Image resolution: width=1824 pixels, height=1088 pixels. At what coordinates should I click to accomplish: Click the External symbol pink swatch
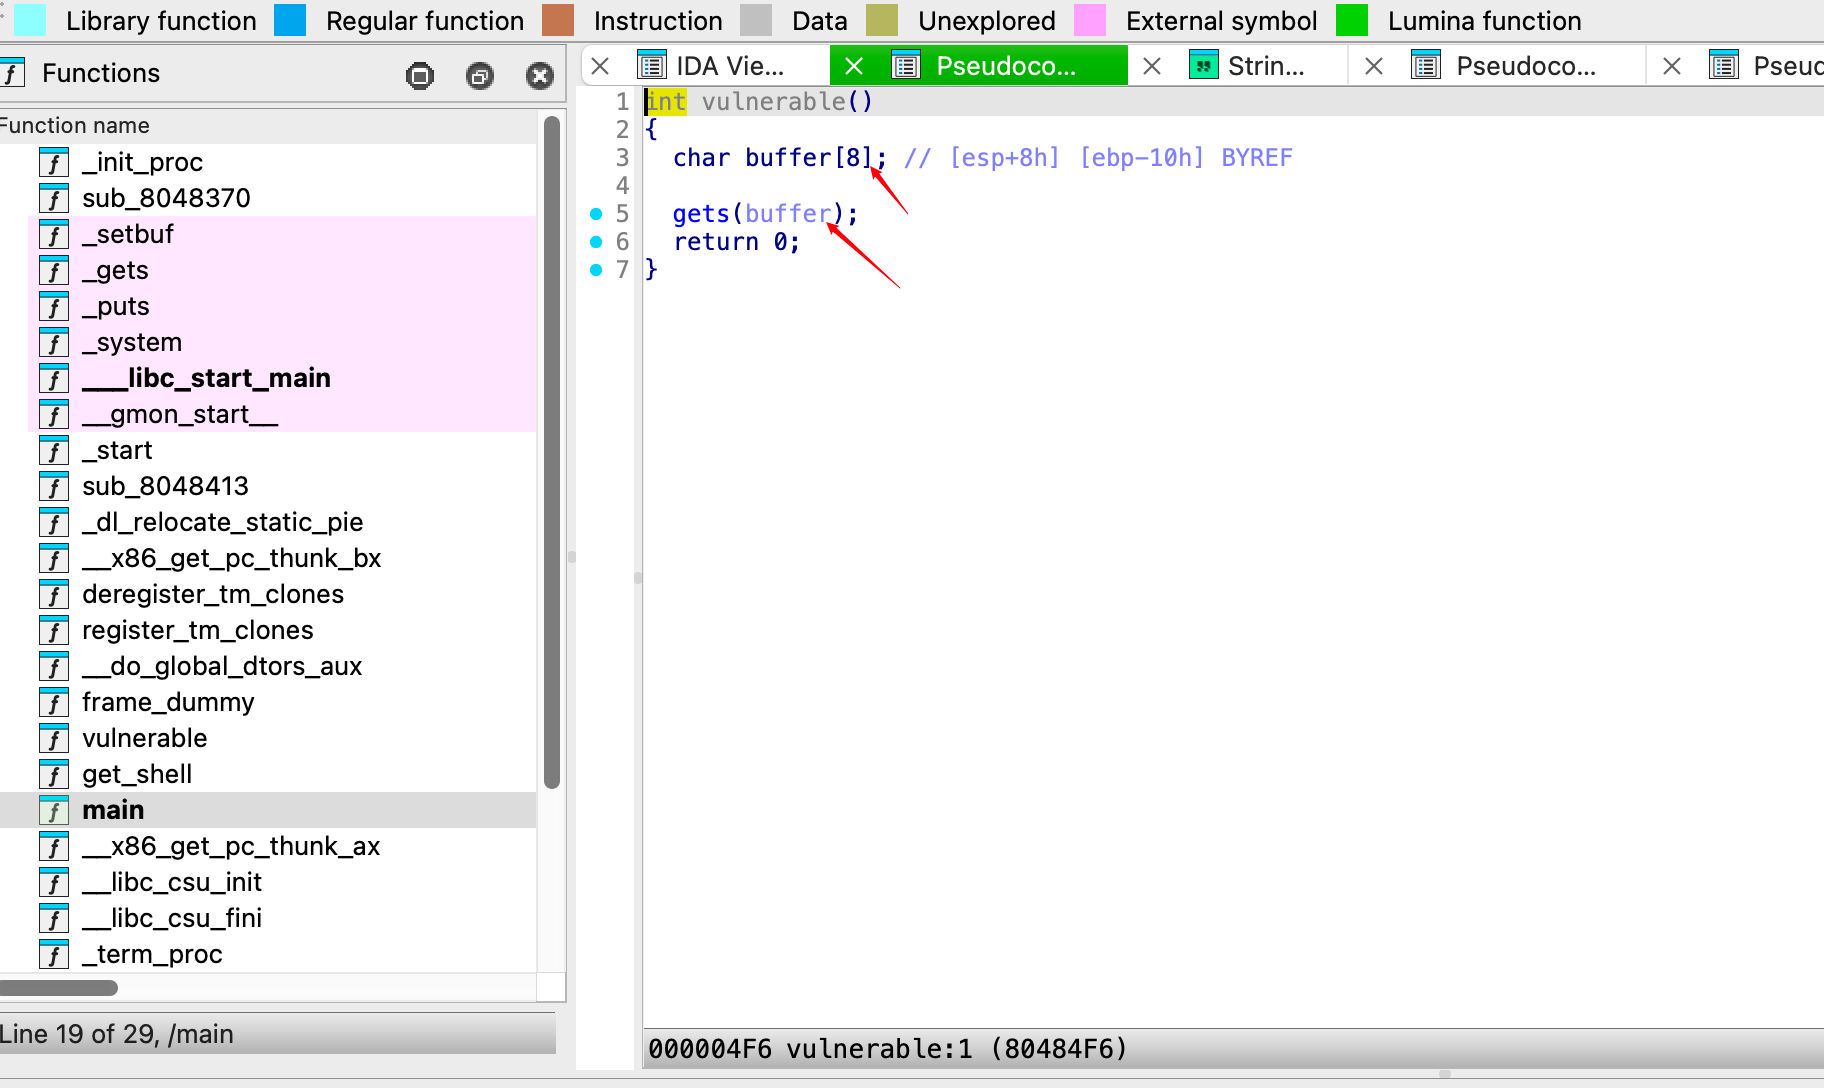[x=1090, y=20]
